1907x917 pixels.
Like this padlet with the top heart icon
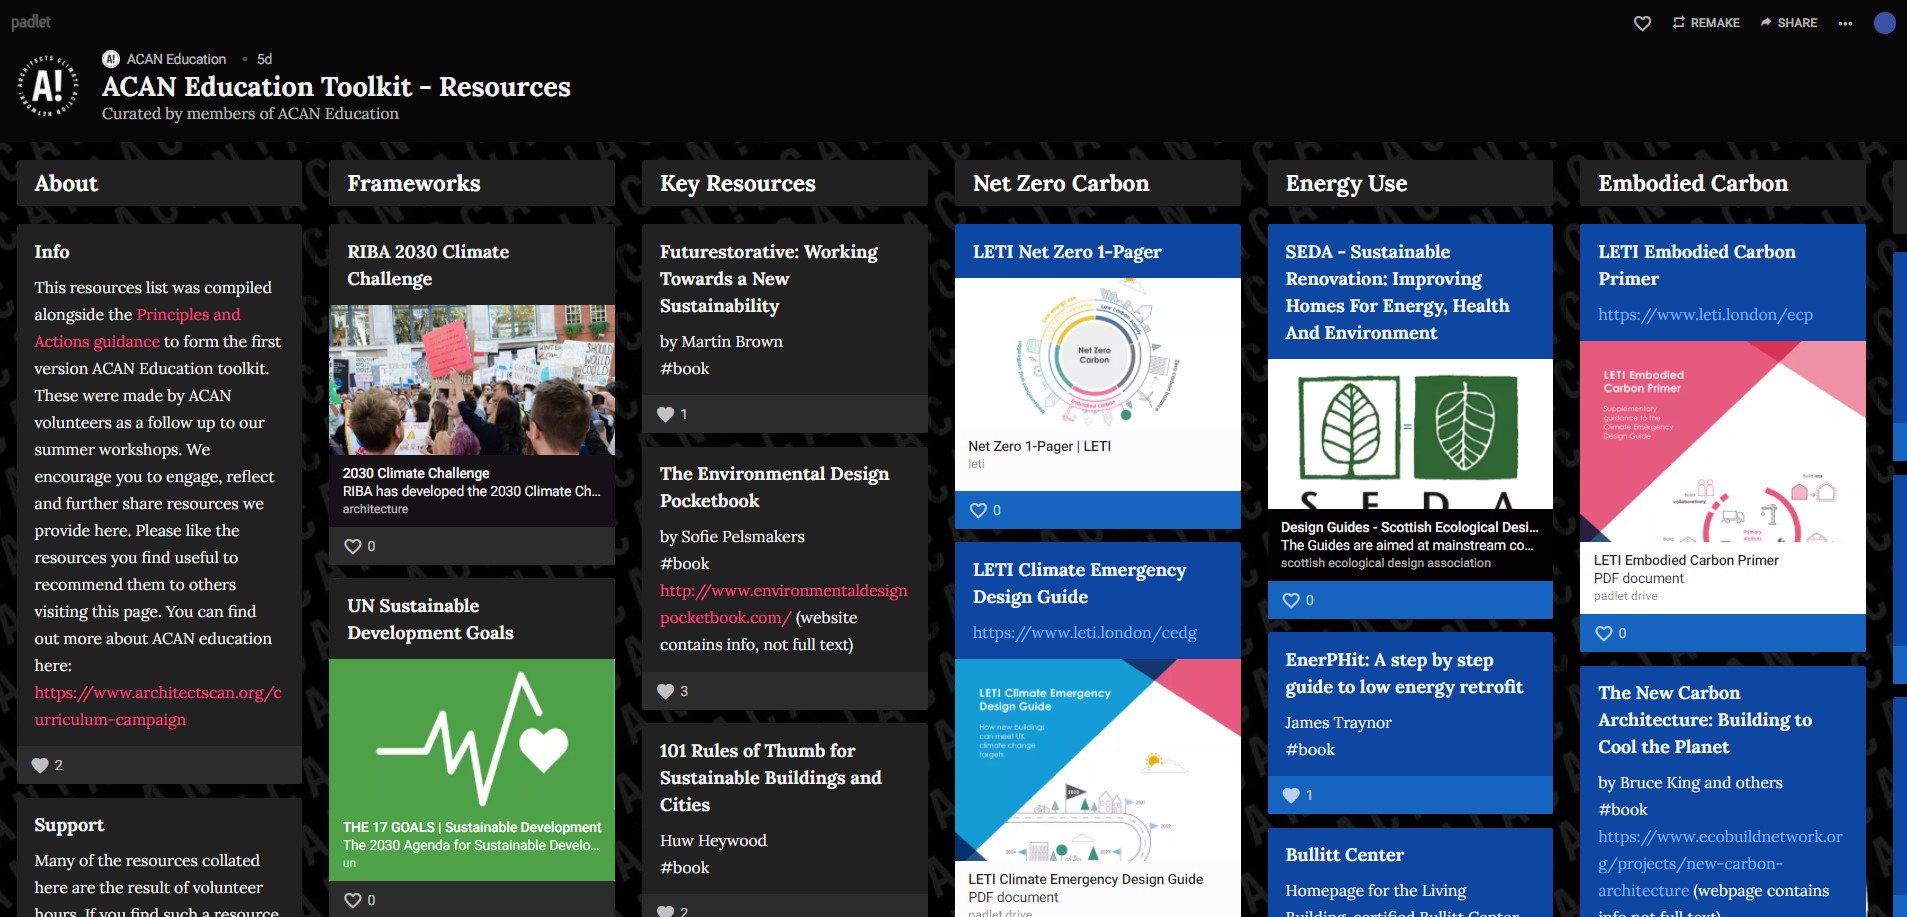pyautogui.click(x=1642, y=23)
